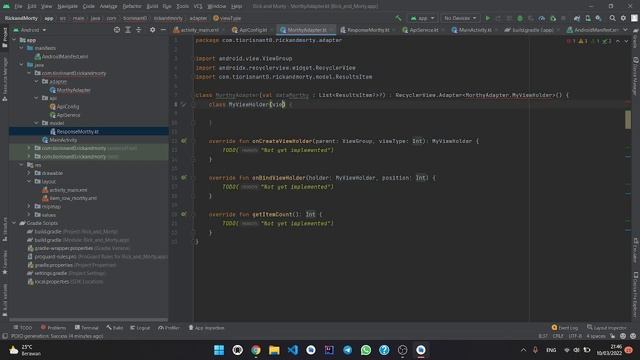Click the Attach Debugger icon in toolbar
The width and height of the screenshot is (640, 360).
pos(553,18)
